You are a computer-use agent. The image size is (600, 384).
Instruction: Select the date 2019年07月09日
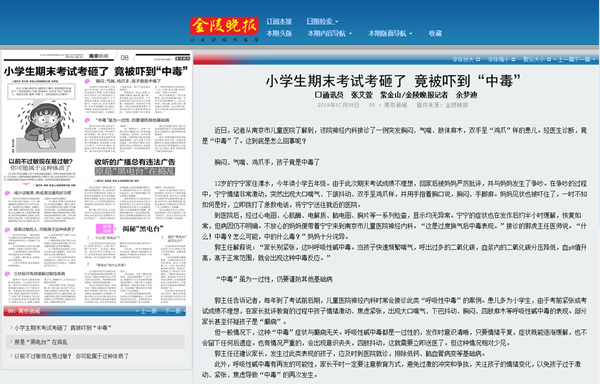click(x=338, y=105)
